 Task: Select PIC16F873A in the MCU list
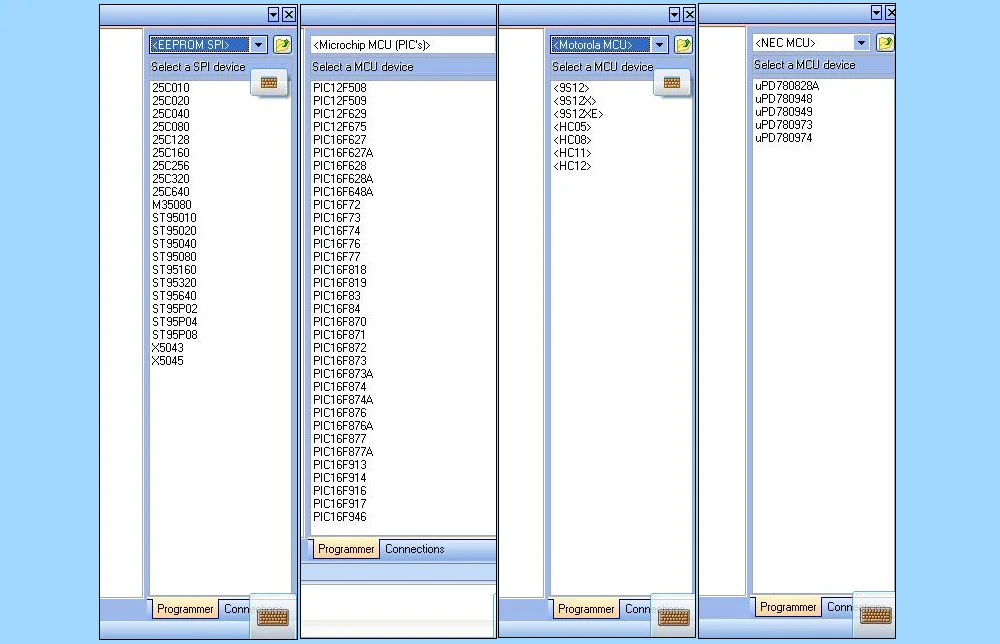click(343, 374)
